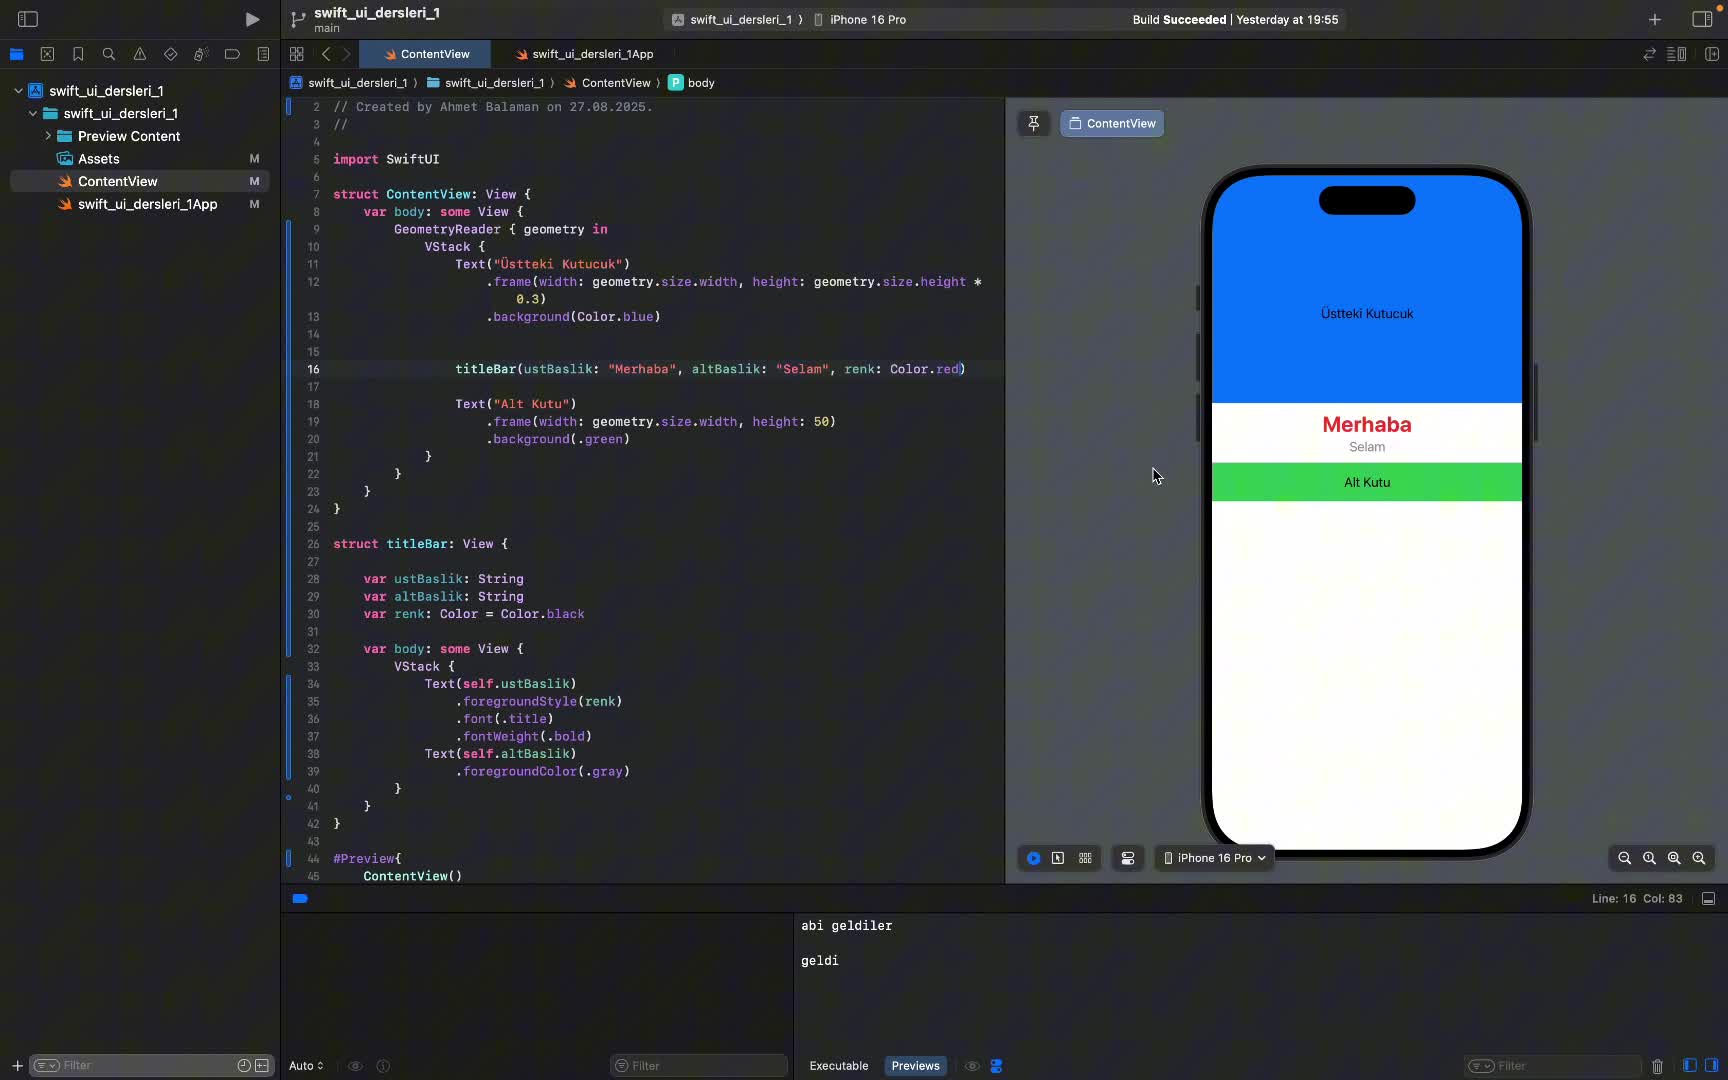The height and width of the screenshot is (1080, 1728).
Task: Toggle the debug area panel button
Action: [1709, 898]
